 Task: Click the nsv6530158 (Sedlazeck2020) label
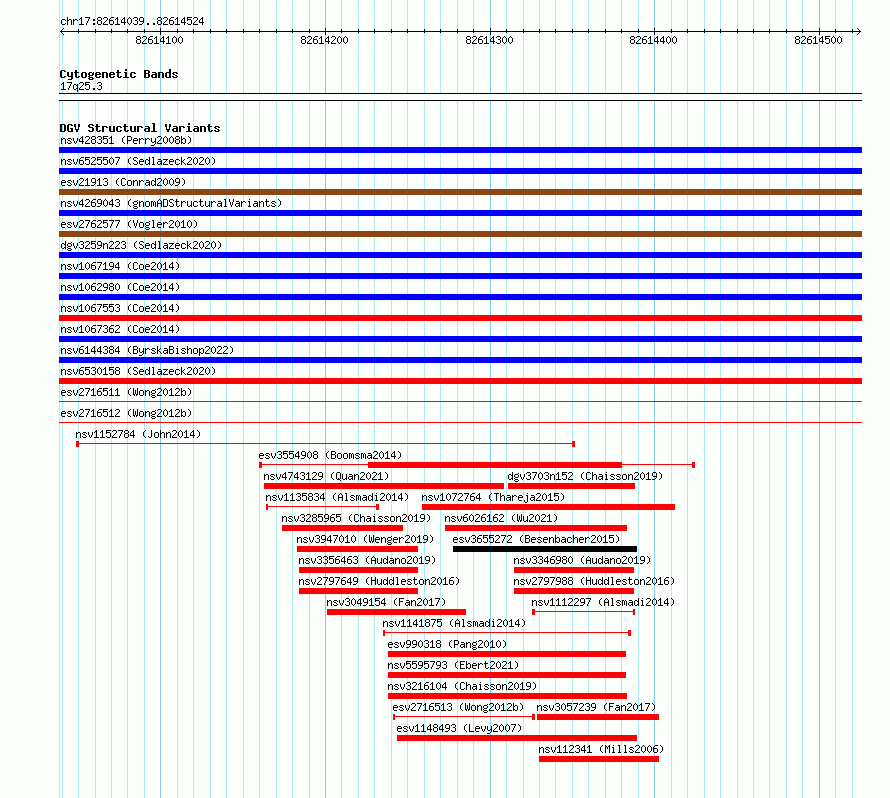tap(138, 371)
